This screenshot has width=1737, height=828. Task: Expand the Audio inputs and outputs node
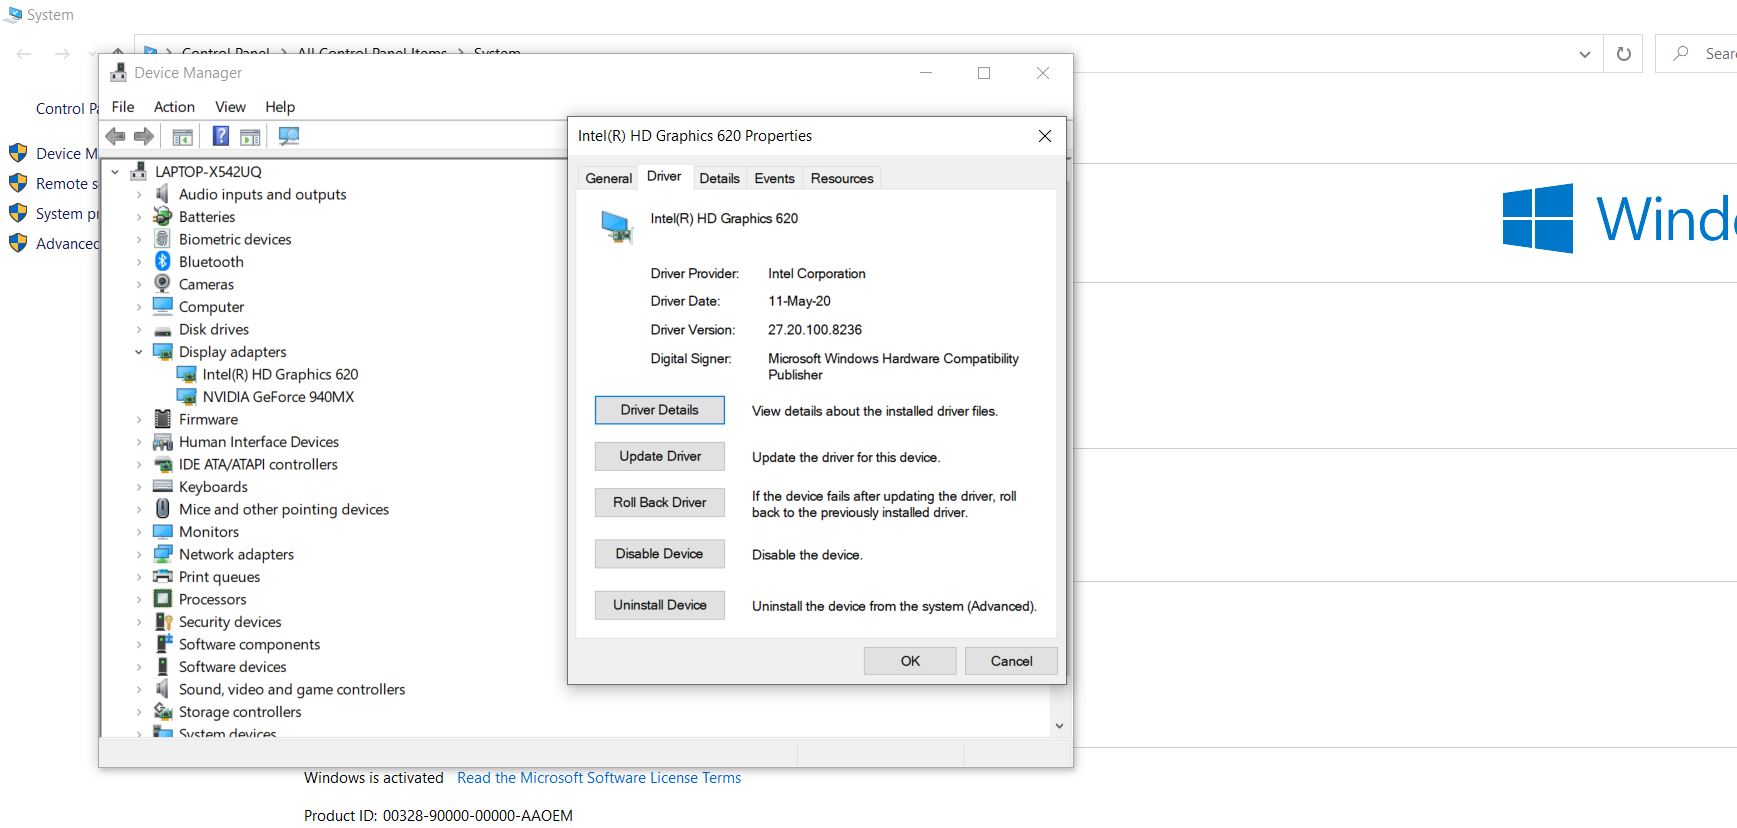[x=139, y=195]
